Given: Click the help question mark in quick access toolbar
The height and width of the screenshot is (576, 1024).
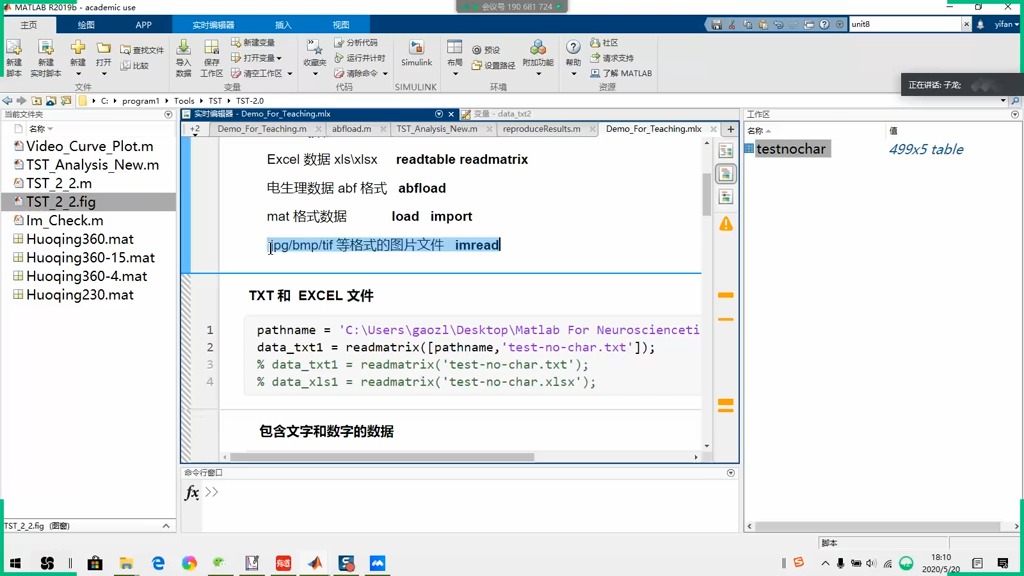Looking at the screenshot, I should [824, 24].
